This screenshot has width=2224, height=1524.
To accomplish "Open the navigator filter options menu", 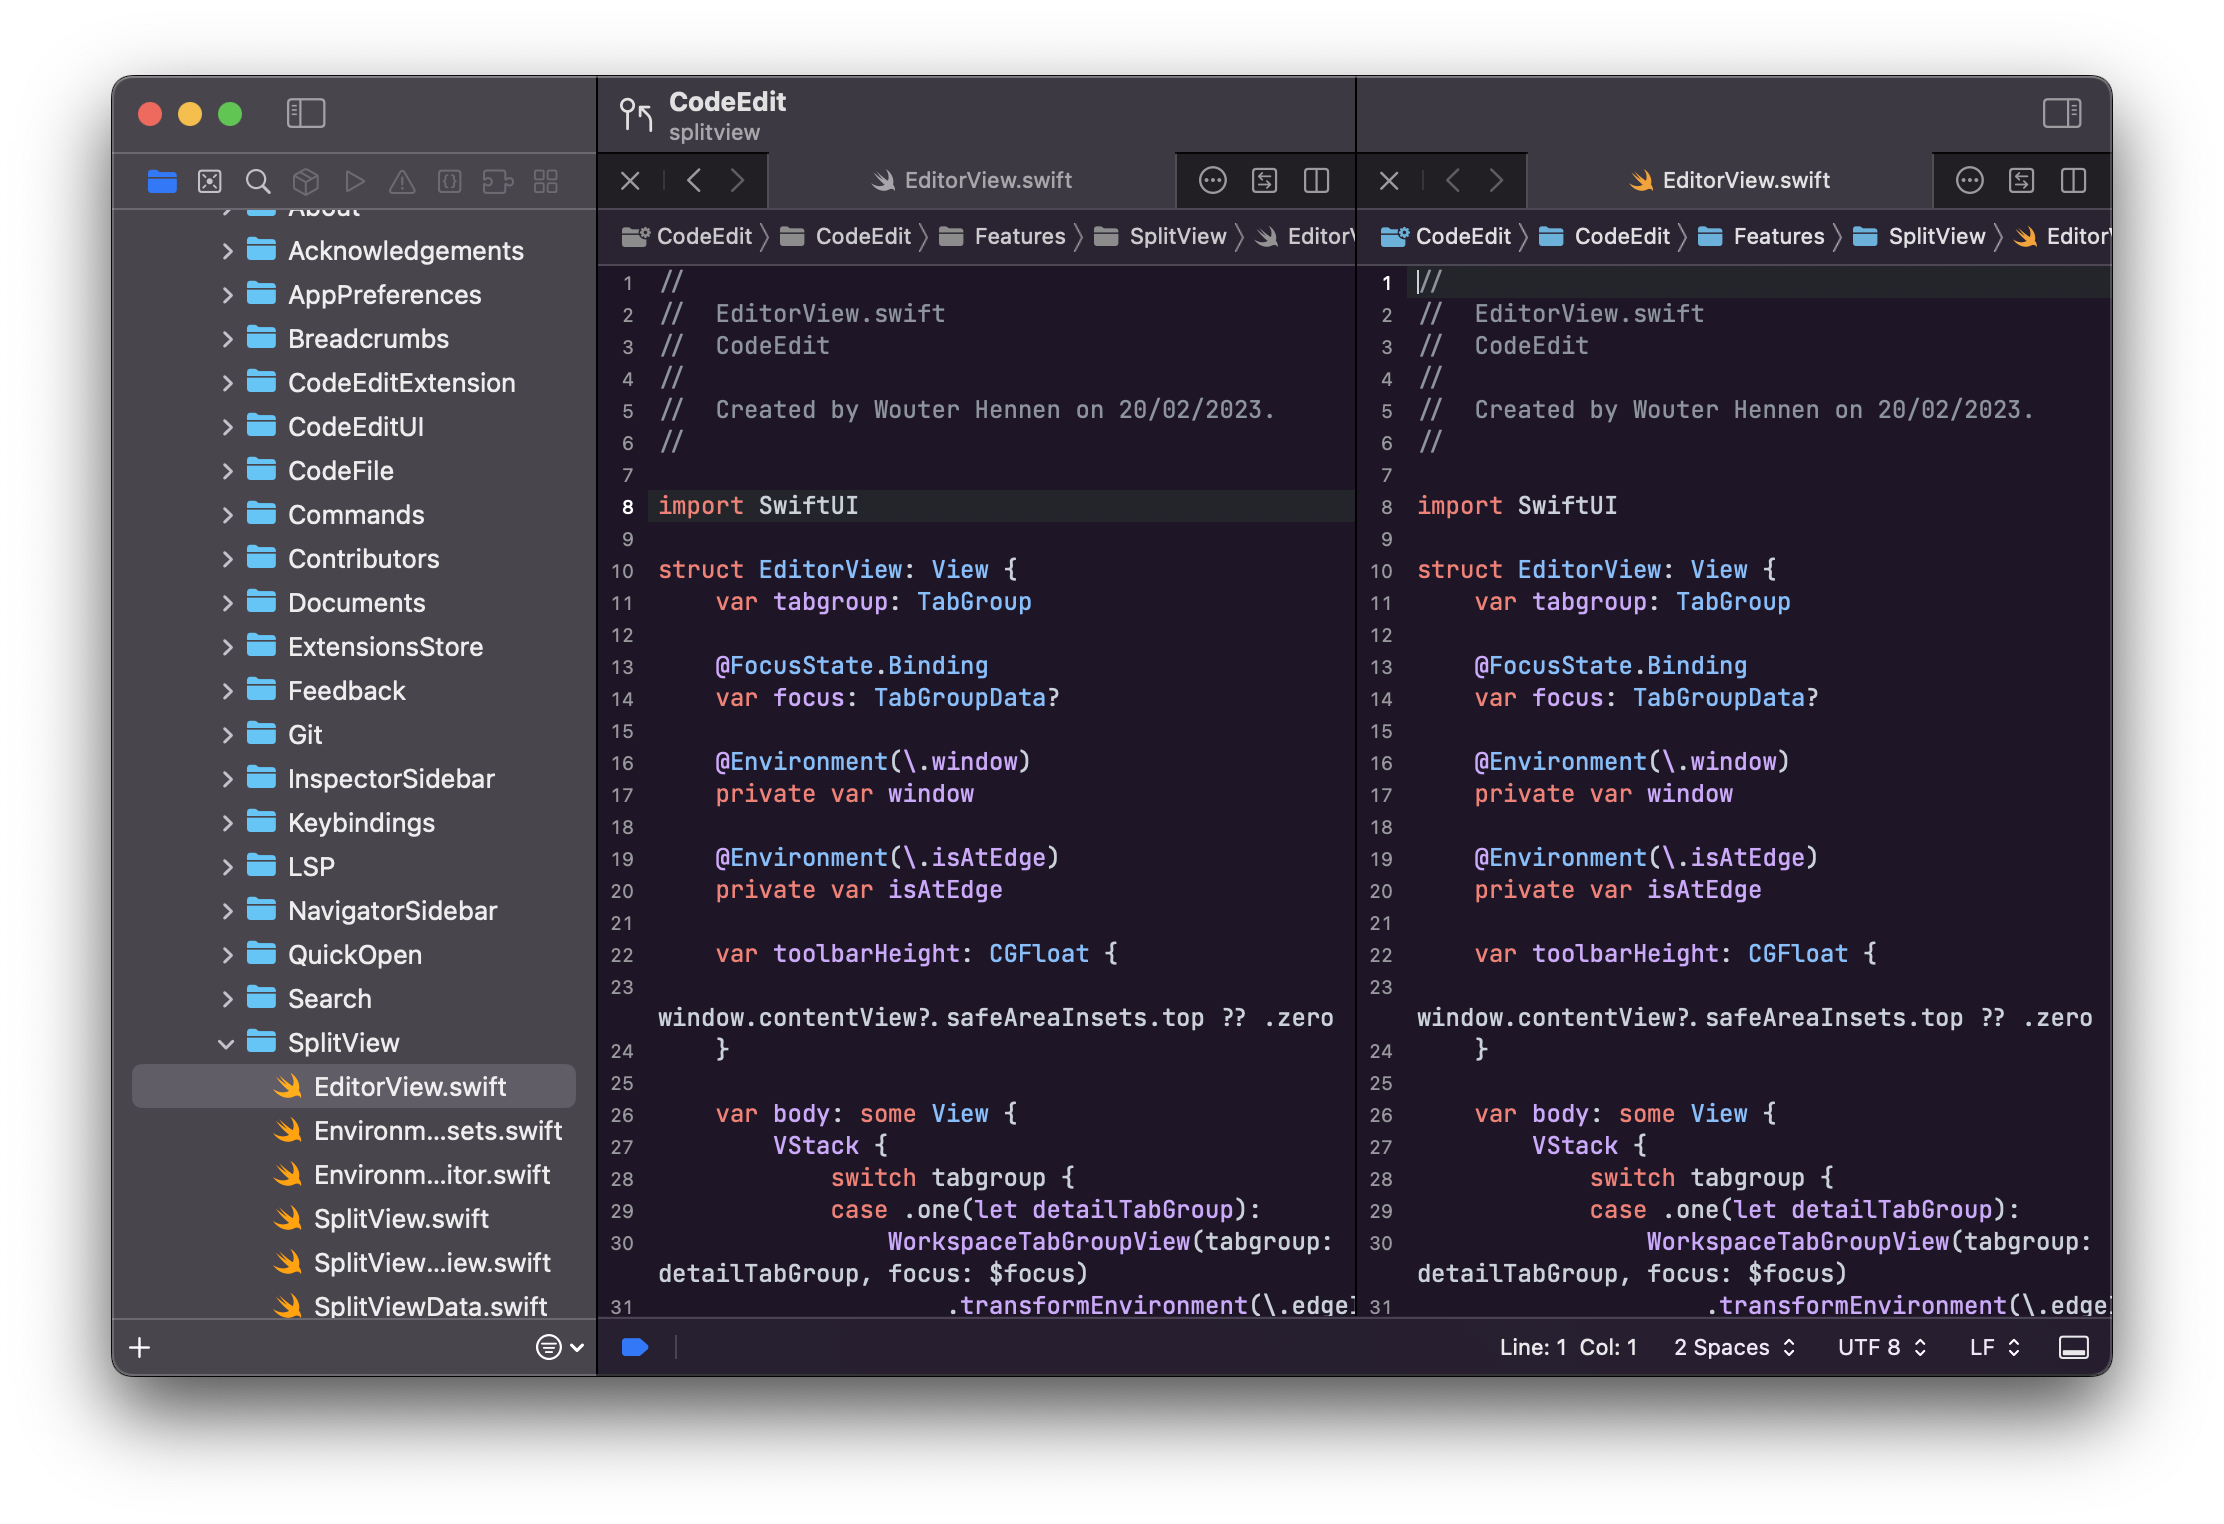I will click(560, 1348).
